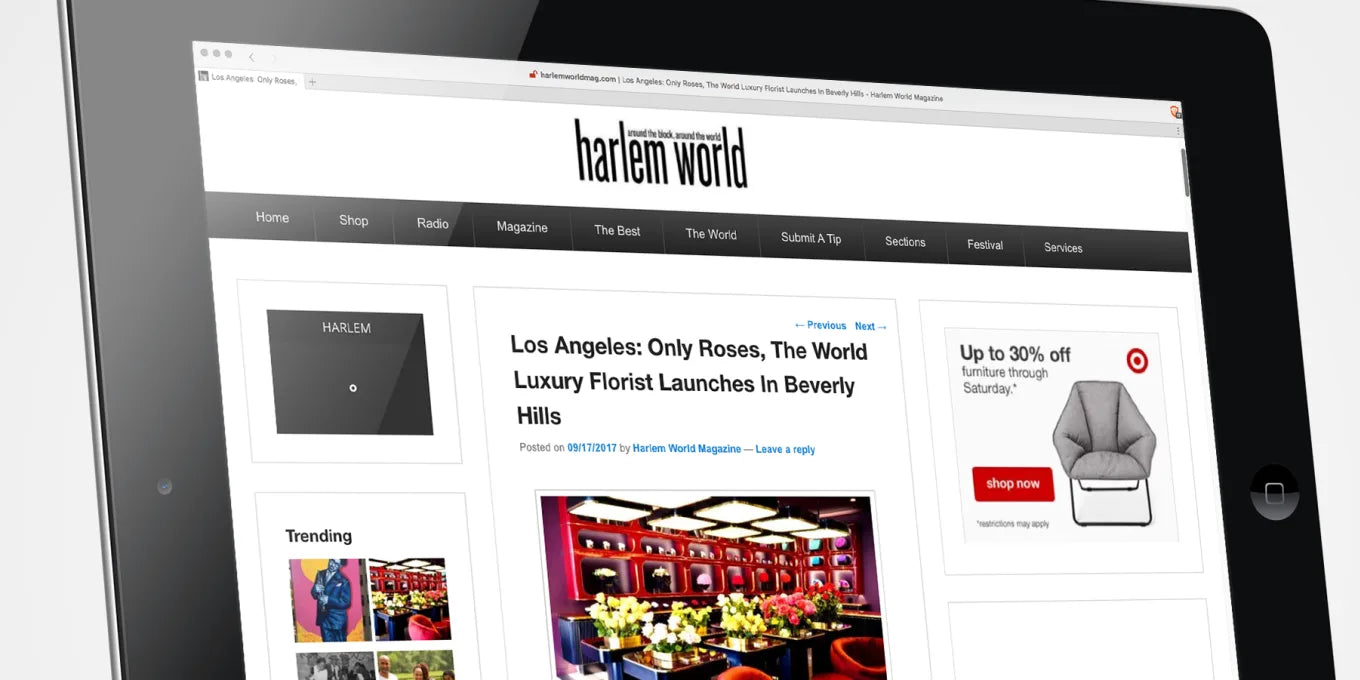Go to the Previous article link
The image size is (1360, 680).
coord(820,325)
